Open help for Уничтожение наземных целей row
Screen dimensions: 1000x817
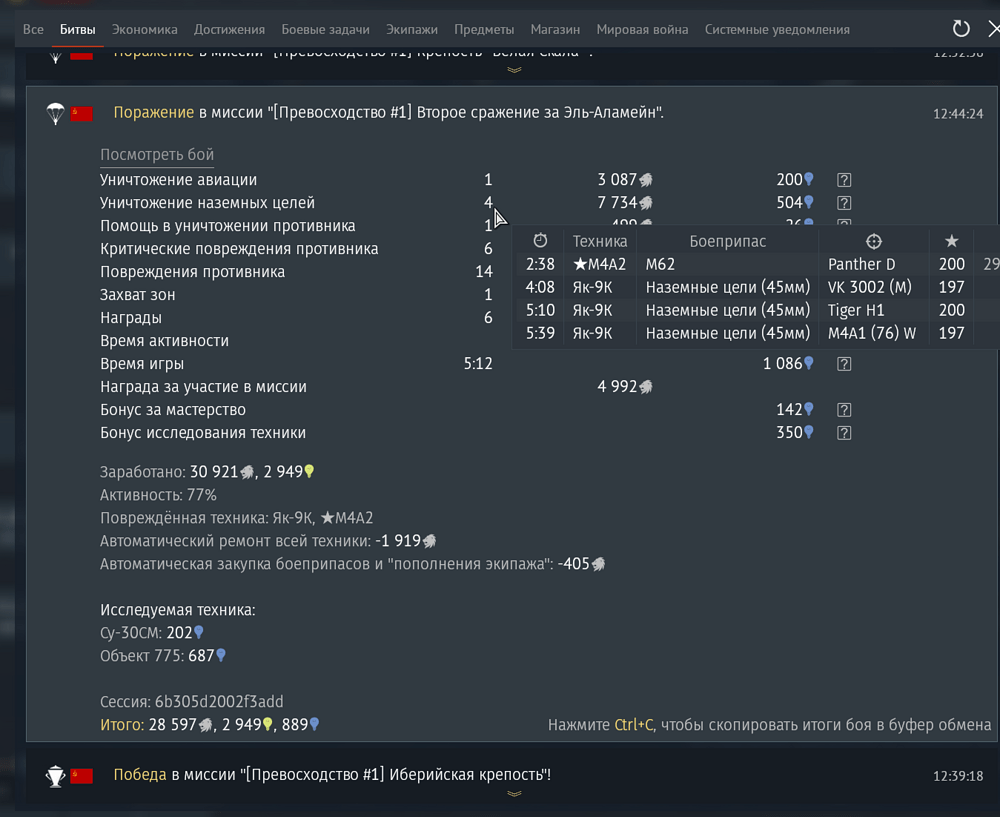click(844, 203)
